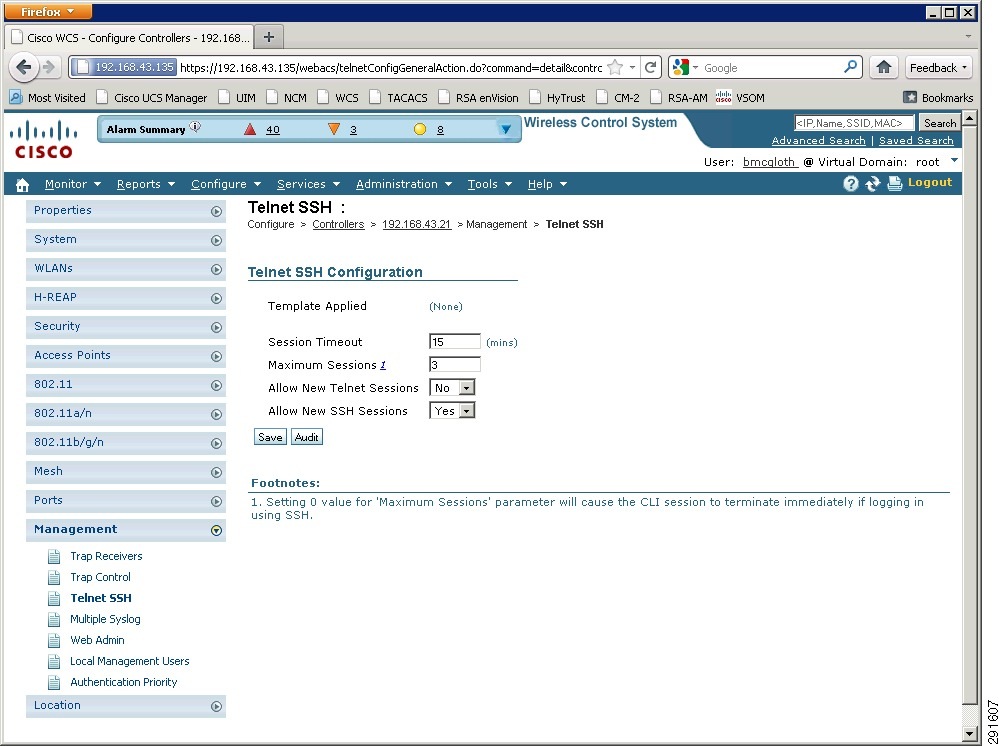Open the Trap Control page icon

point(55,577)
